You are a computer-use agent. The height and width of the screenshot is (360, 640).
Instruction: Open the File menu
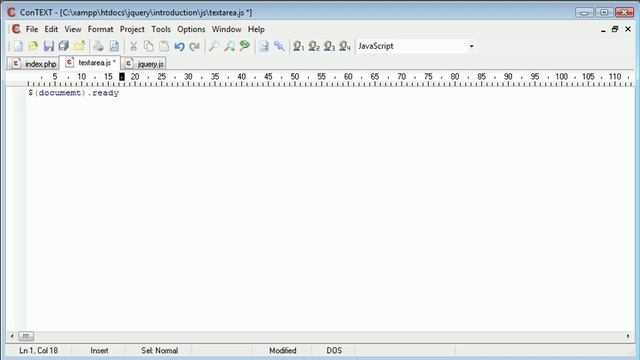tap(32, 29)
